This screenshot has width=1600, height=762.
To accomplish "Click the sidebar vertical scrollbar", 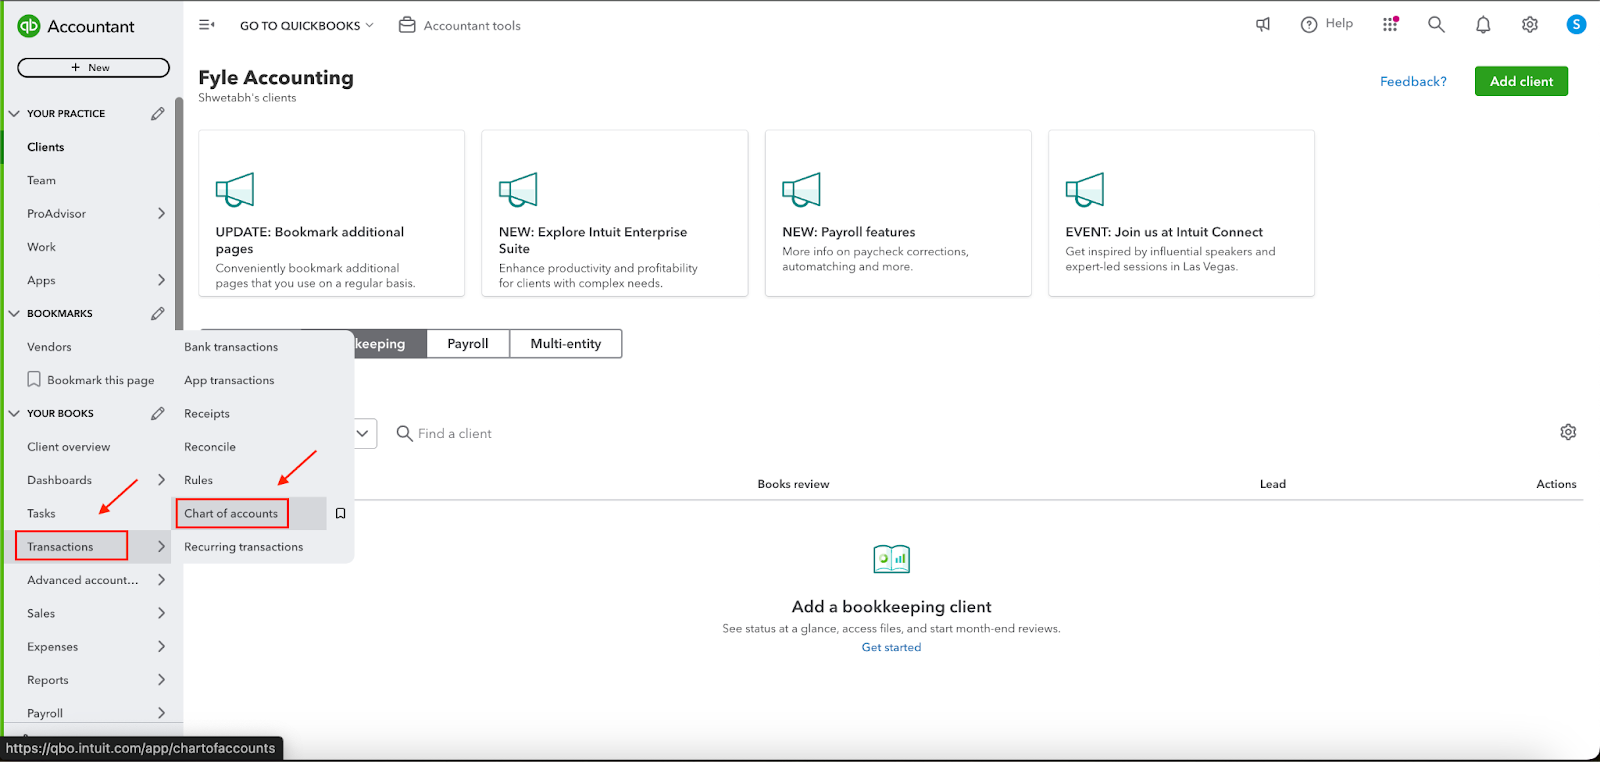I will 178,213.
